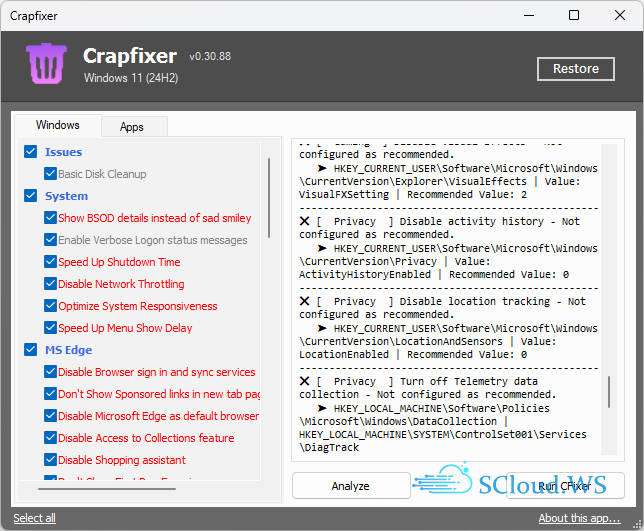Screen dimensions: 644x531
Task: Select the Issues tree label
Action: (x=63, y=152)
